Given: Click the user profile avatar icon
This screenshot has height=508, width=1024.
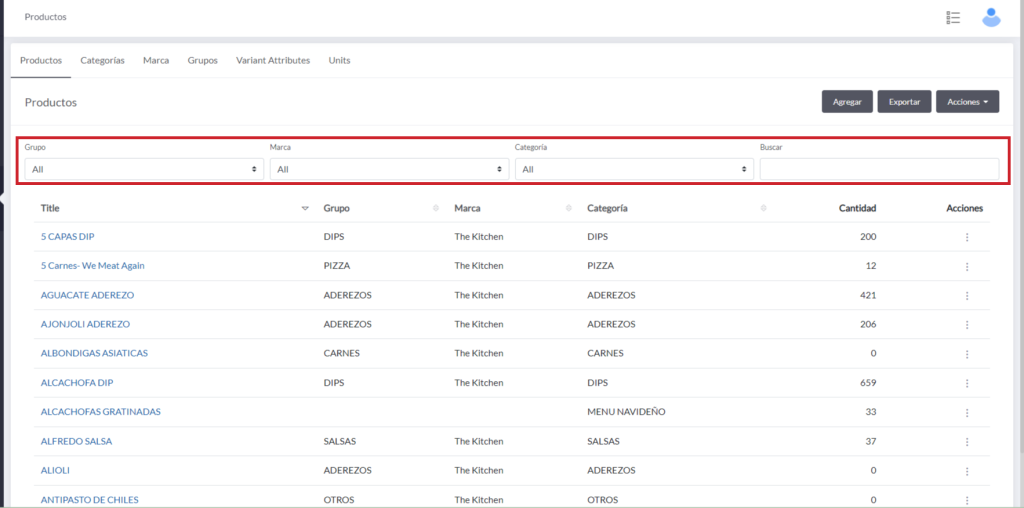Looking at the screenshot, I should click(991, 17).
